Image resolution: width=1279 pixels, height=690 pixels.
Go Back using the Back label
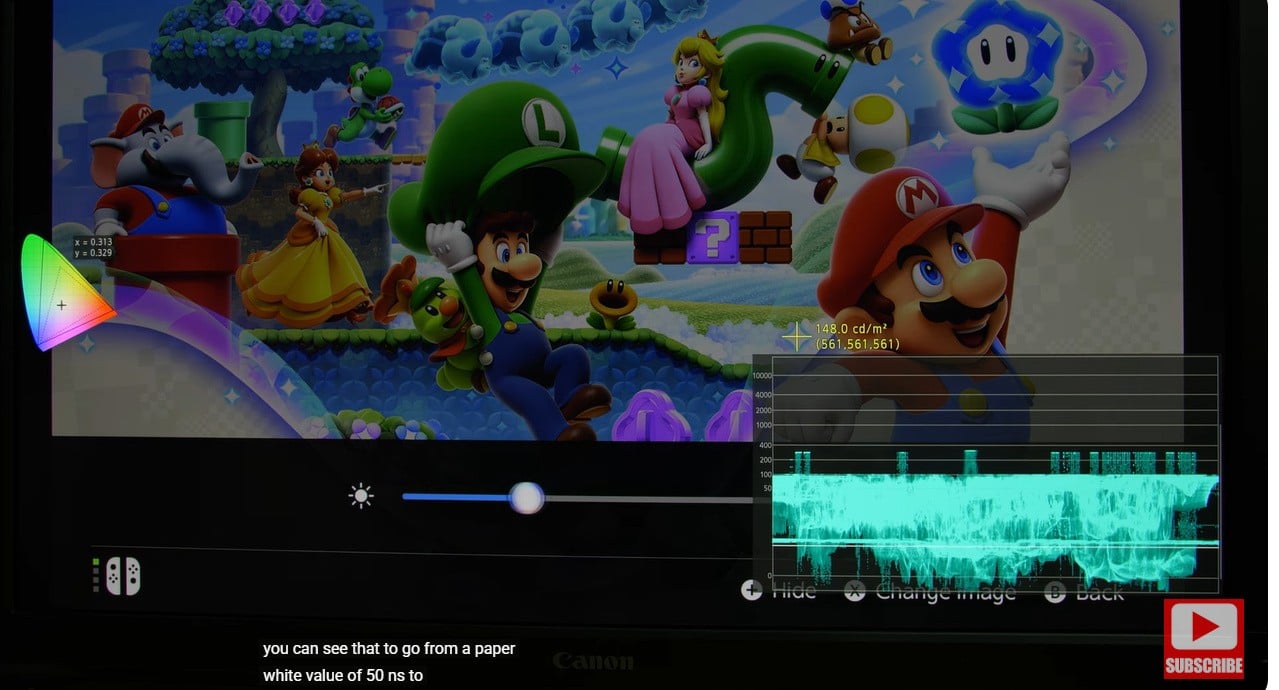(x=1099, y=592)
